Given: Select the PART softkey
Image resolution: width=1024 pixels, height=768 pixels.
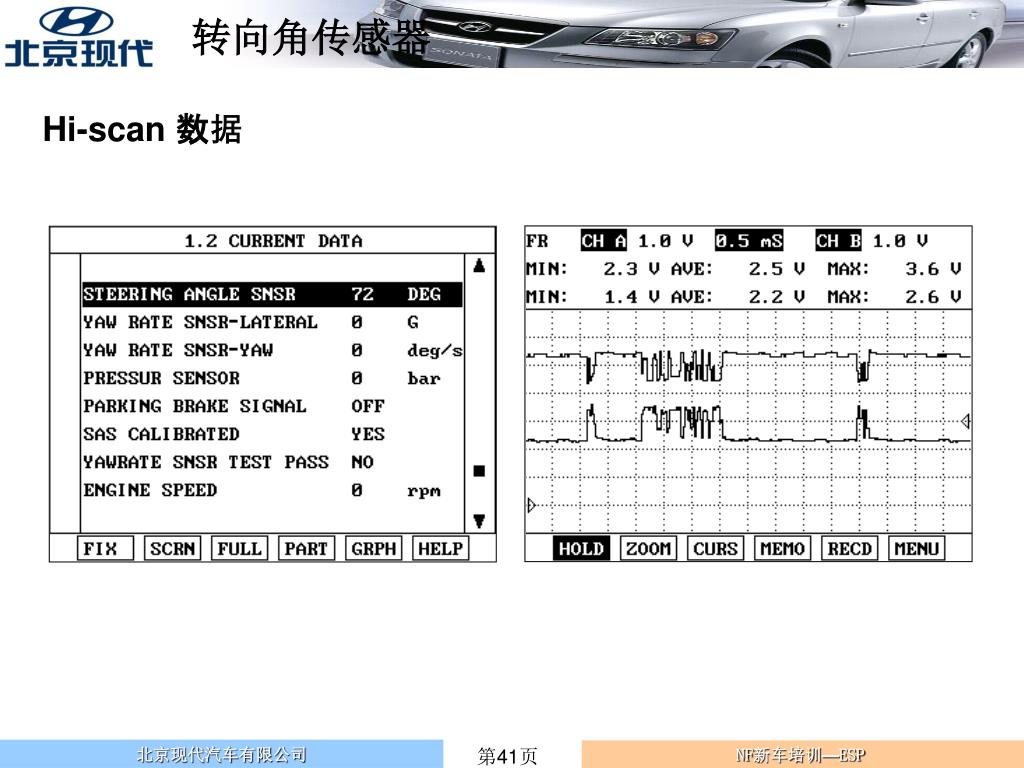Looking at the screenshot, I should (x=306, y=549).
